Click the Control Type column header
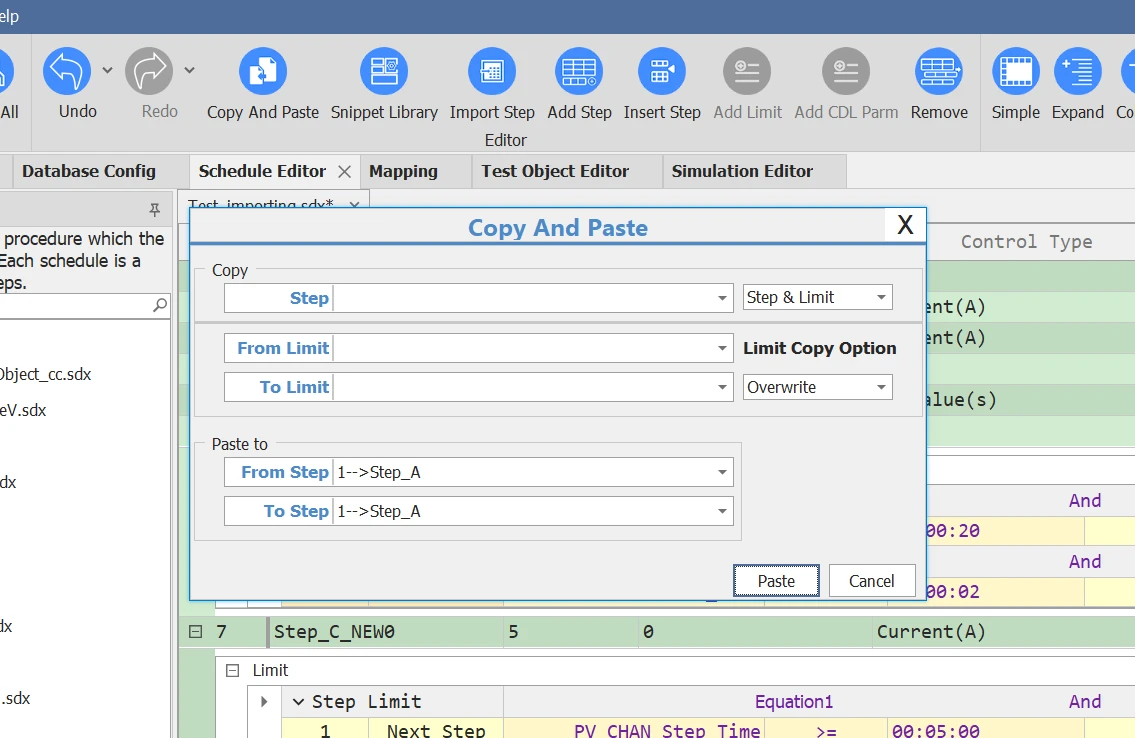The width and height of the screenshot is (1135, 738). pyautogui.click(x=1026, y=242)
